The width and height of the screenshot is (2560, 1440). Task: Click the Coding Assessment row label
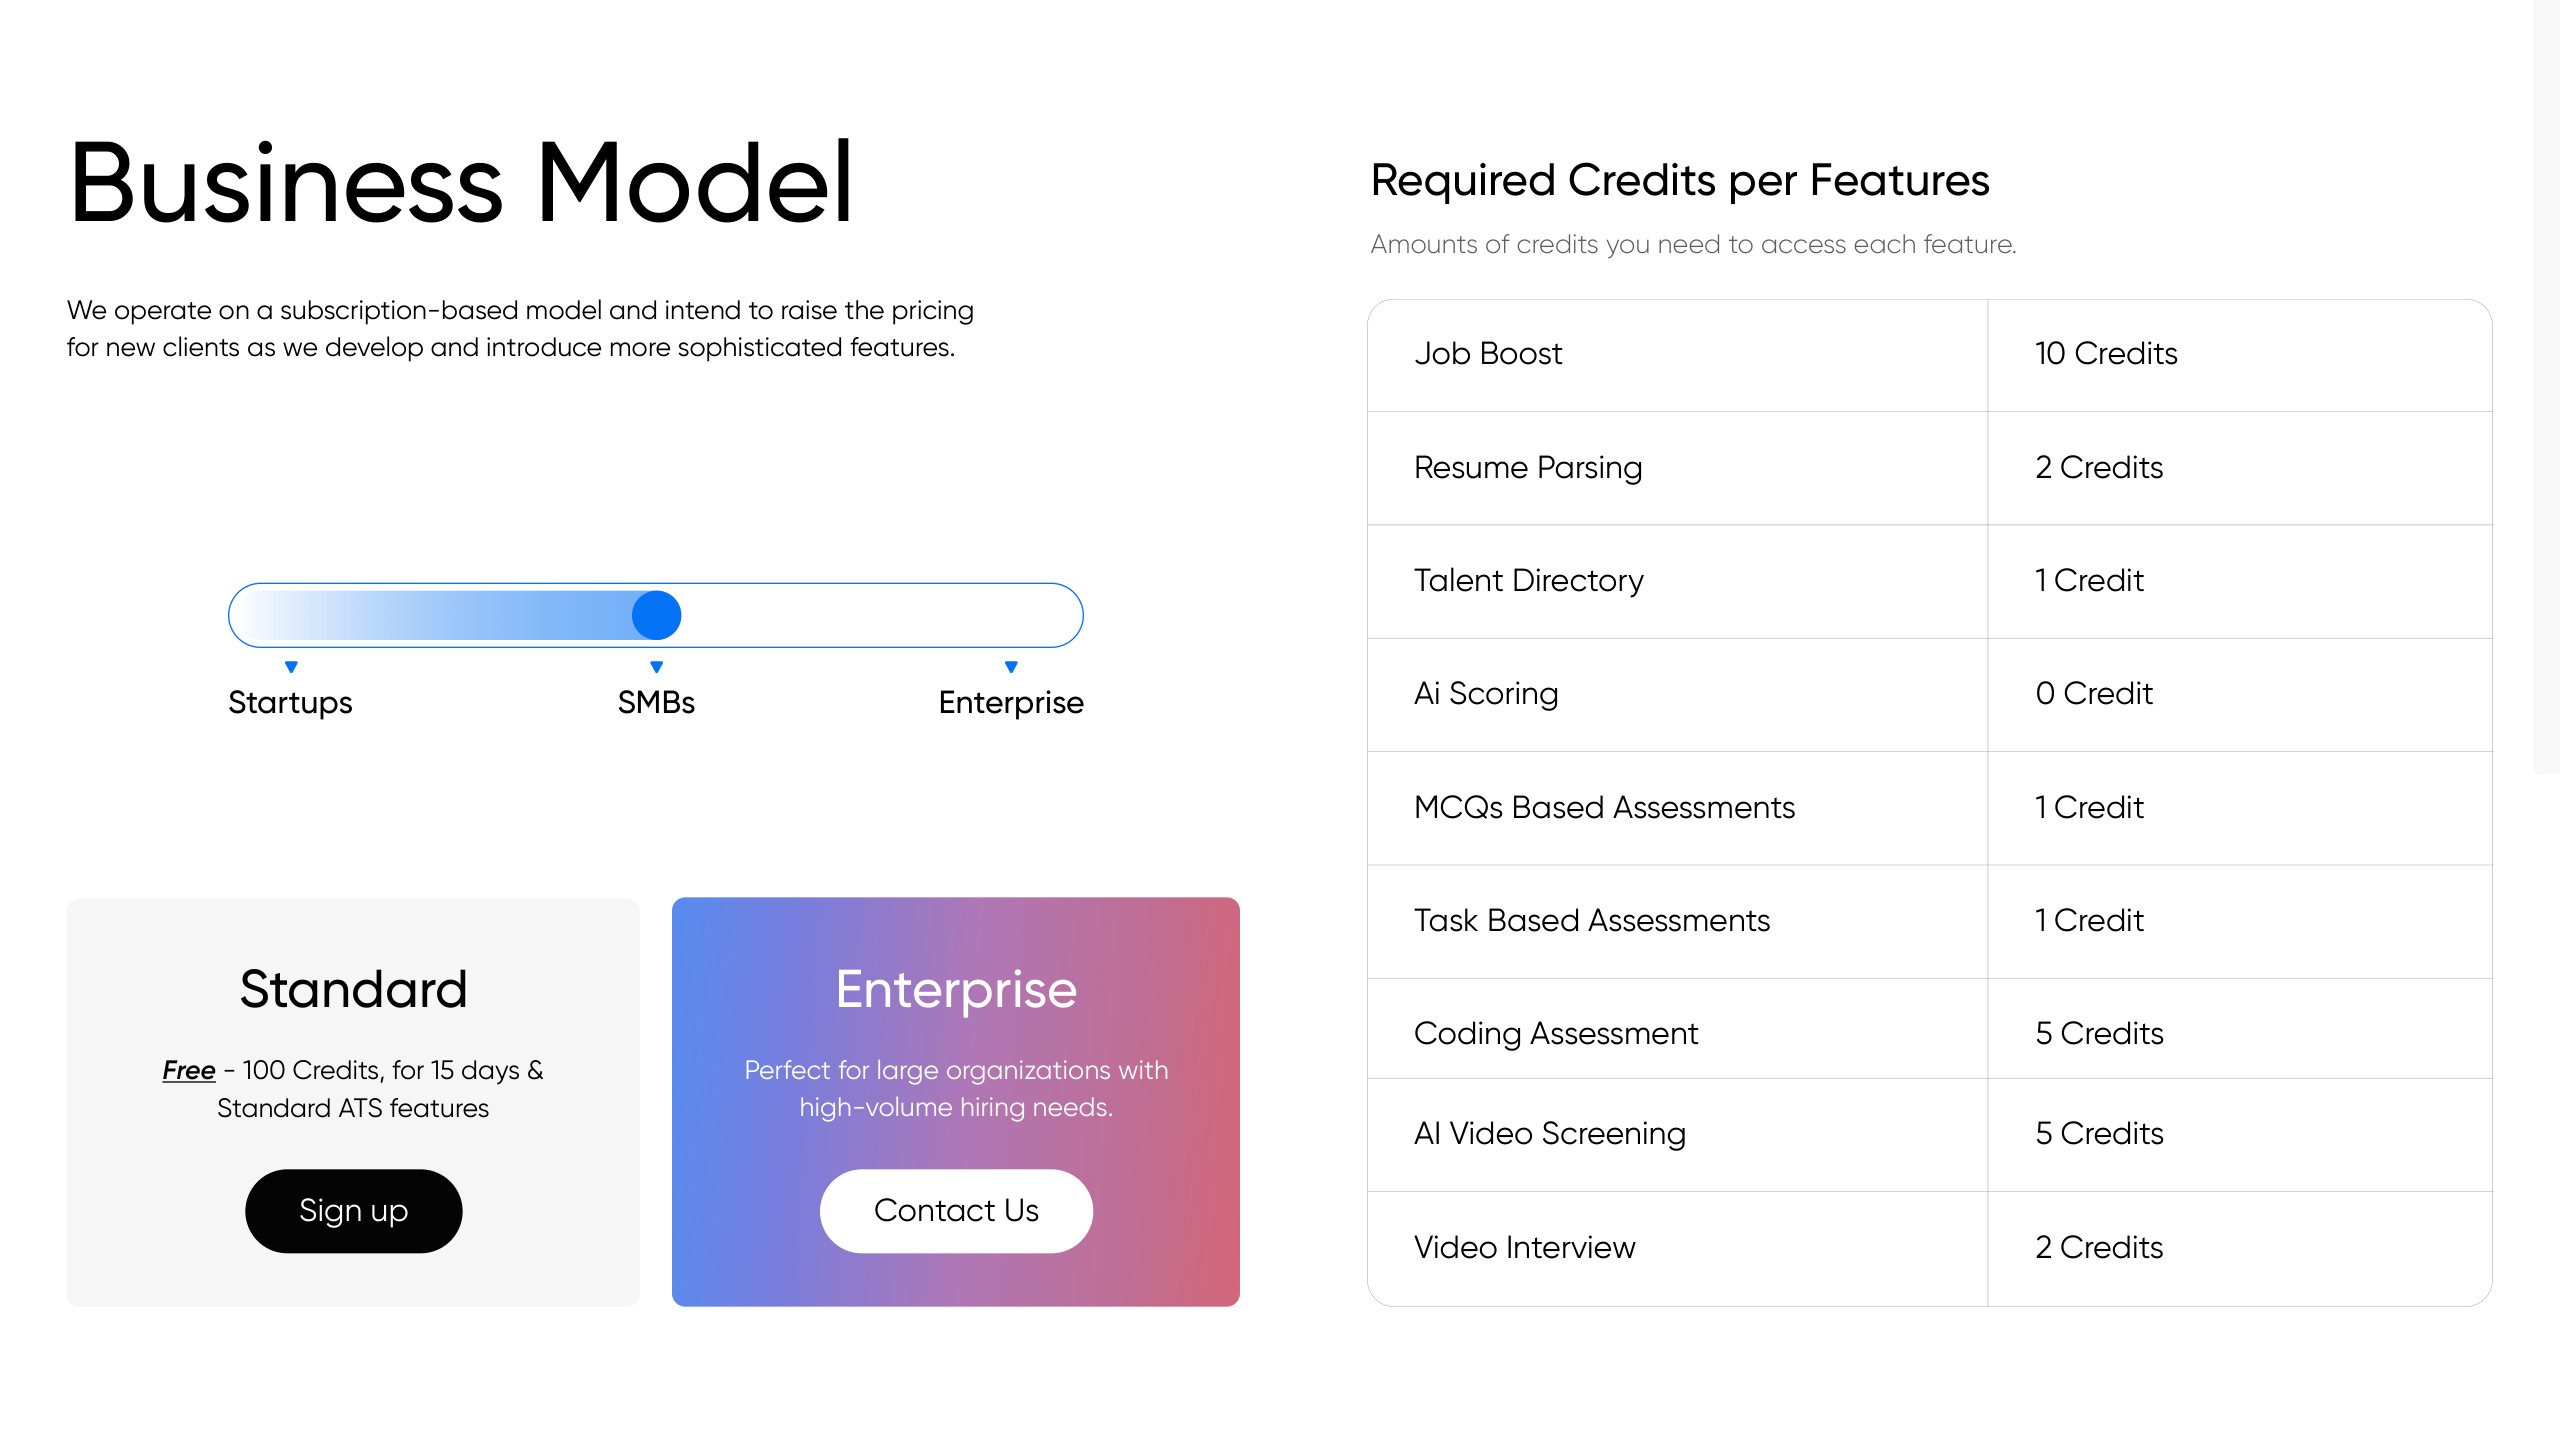pyautogui.click(x=1556, y=1034)
